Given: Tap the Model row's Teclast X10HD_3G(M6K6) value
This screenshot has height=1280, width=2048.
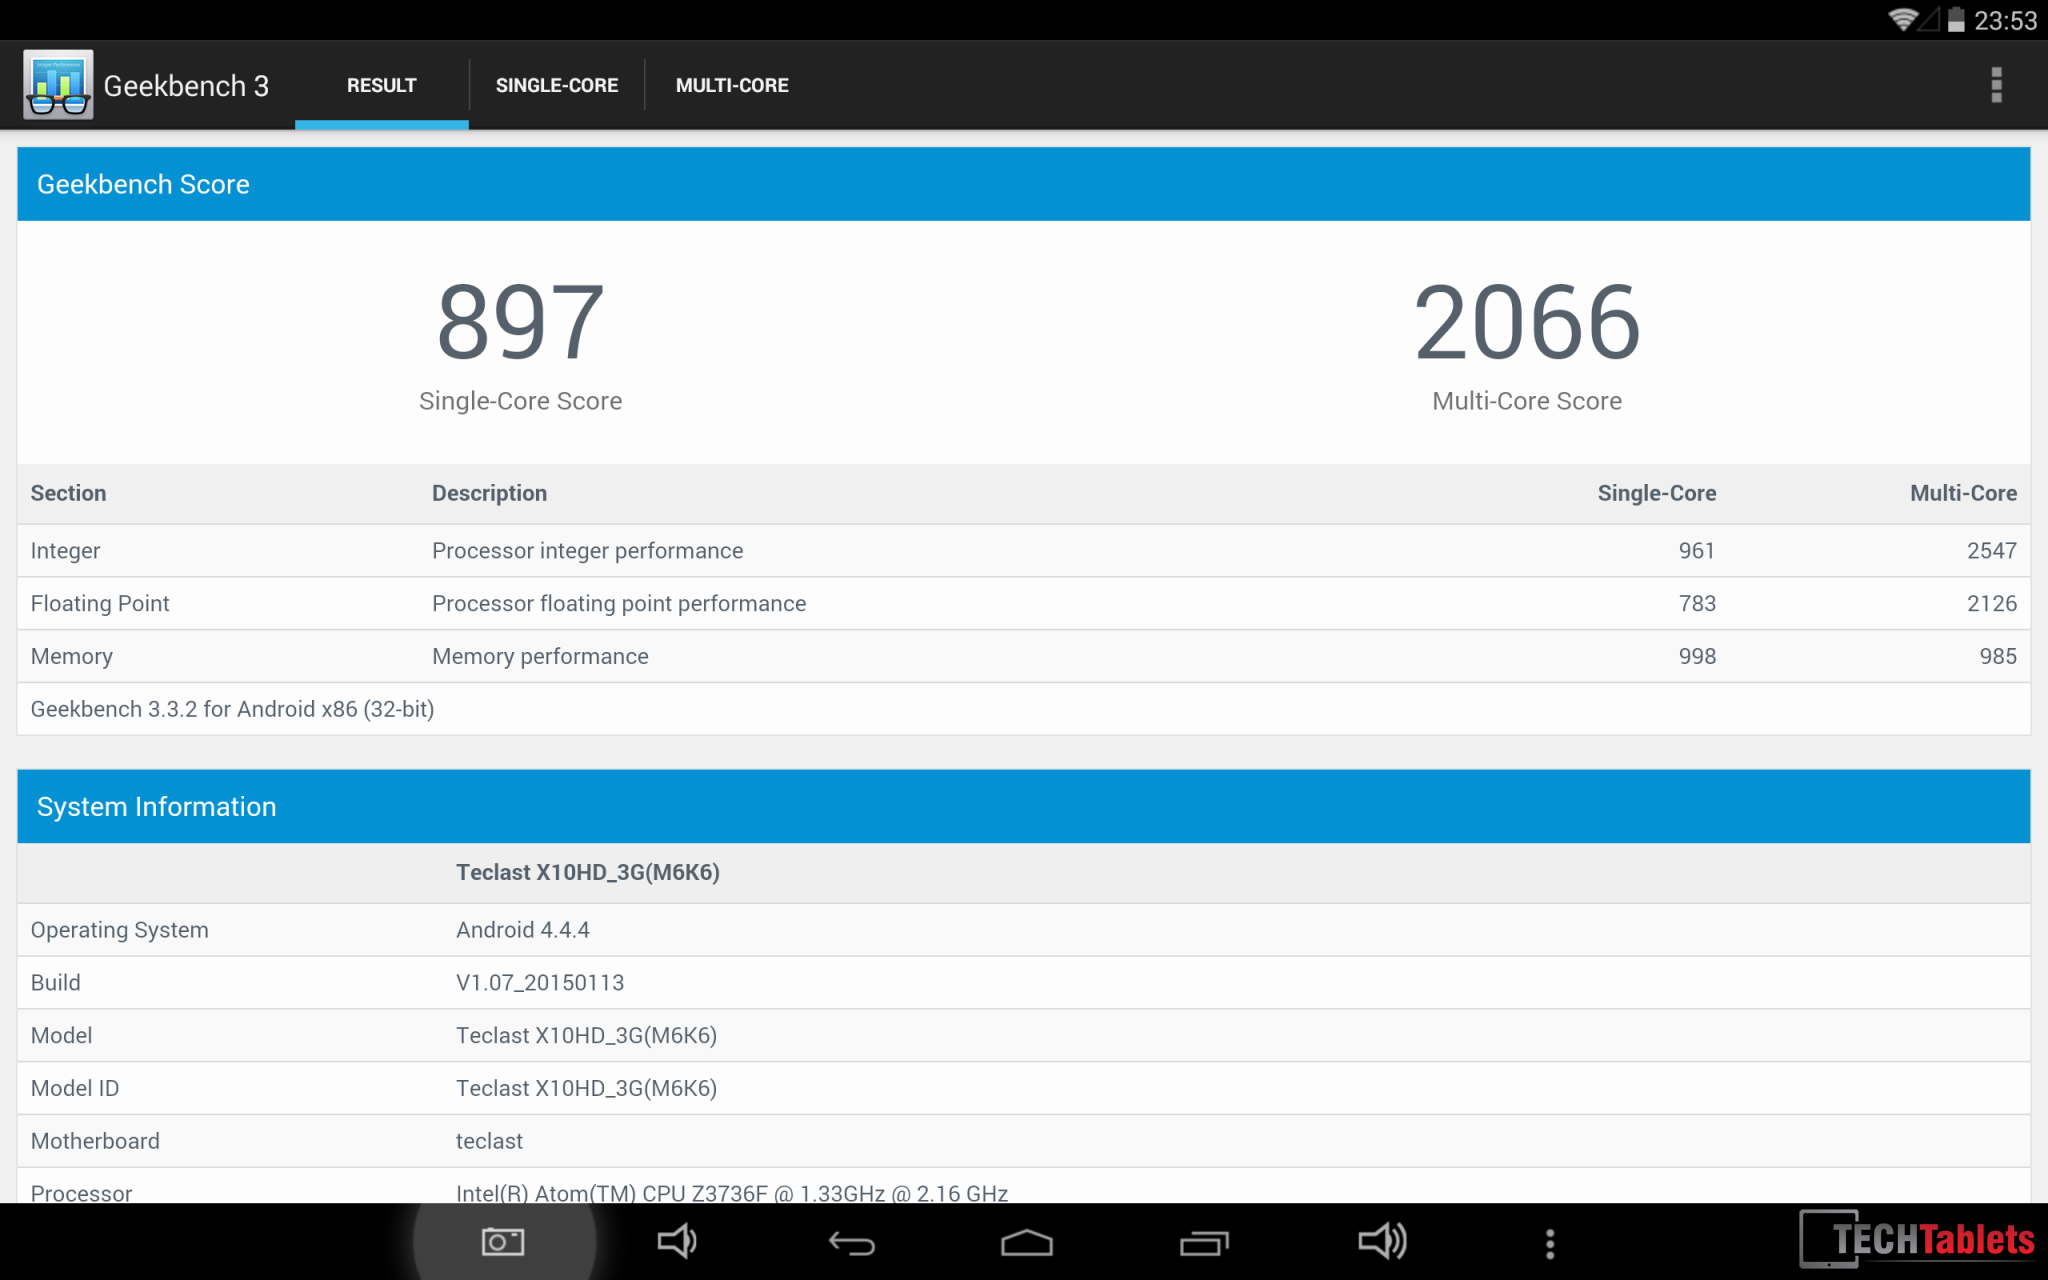Looking at the screenshot, I should pyautogui.click(x=587, y=1036).
